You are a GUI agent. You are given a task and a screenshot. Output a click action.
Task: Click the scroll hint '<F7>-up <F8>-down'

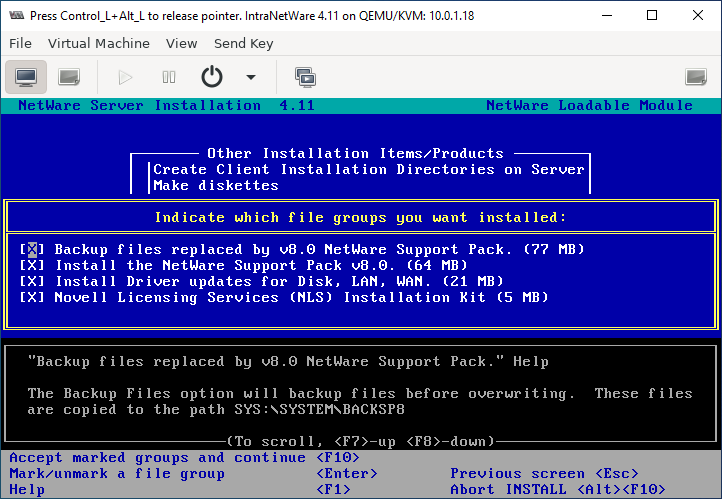(x=410, y=441)
